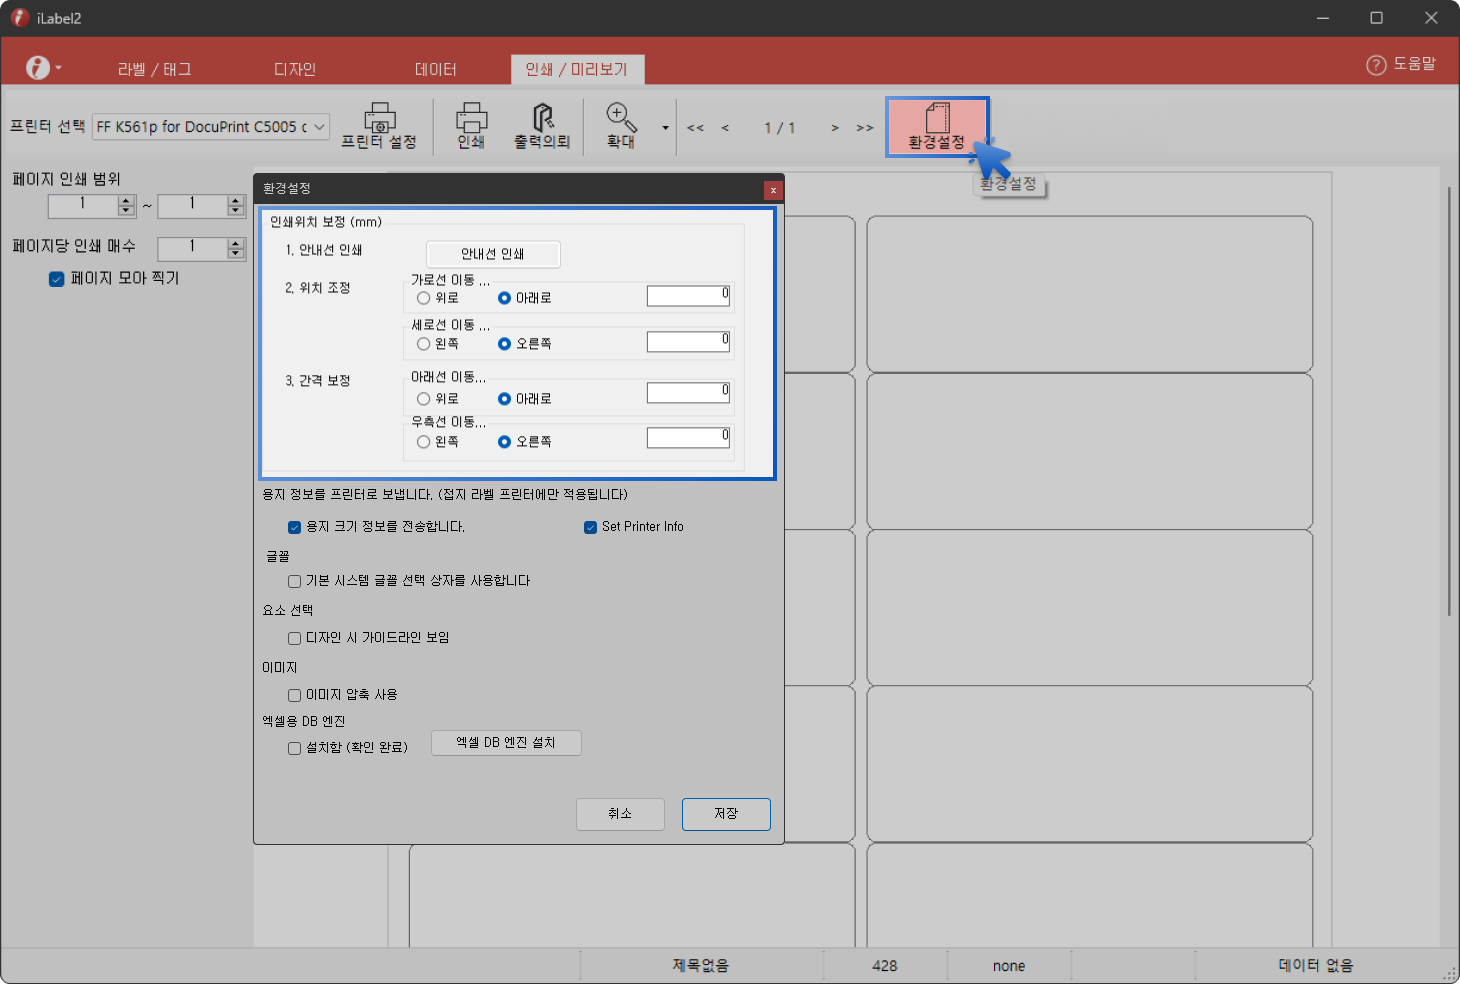
Task: Click the print request (출력의뢰) icon
Action: (x=542, y=126)
